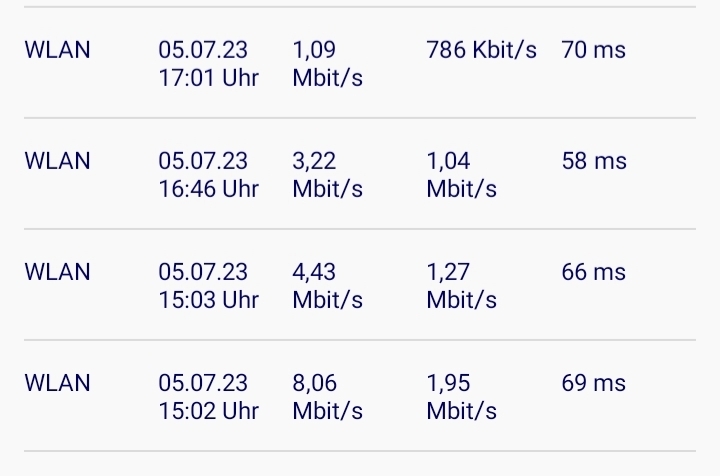Select the 15:03 Uhr measurement row
This screenshot has height=476, width=720.
point(360,285)
